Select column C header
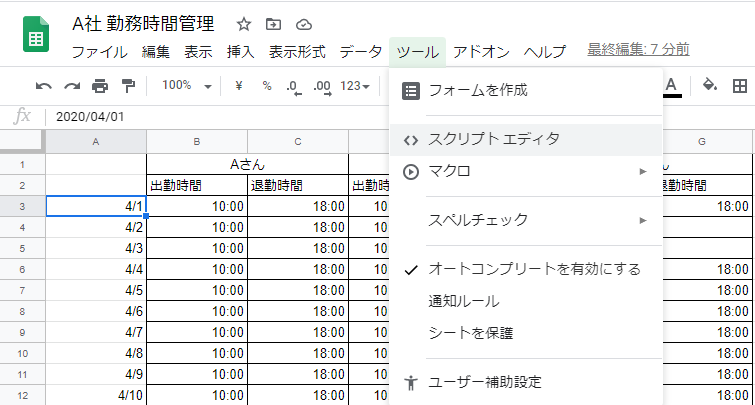The image size is (755, 405). (x=298, y=142)
